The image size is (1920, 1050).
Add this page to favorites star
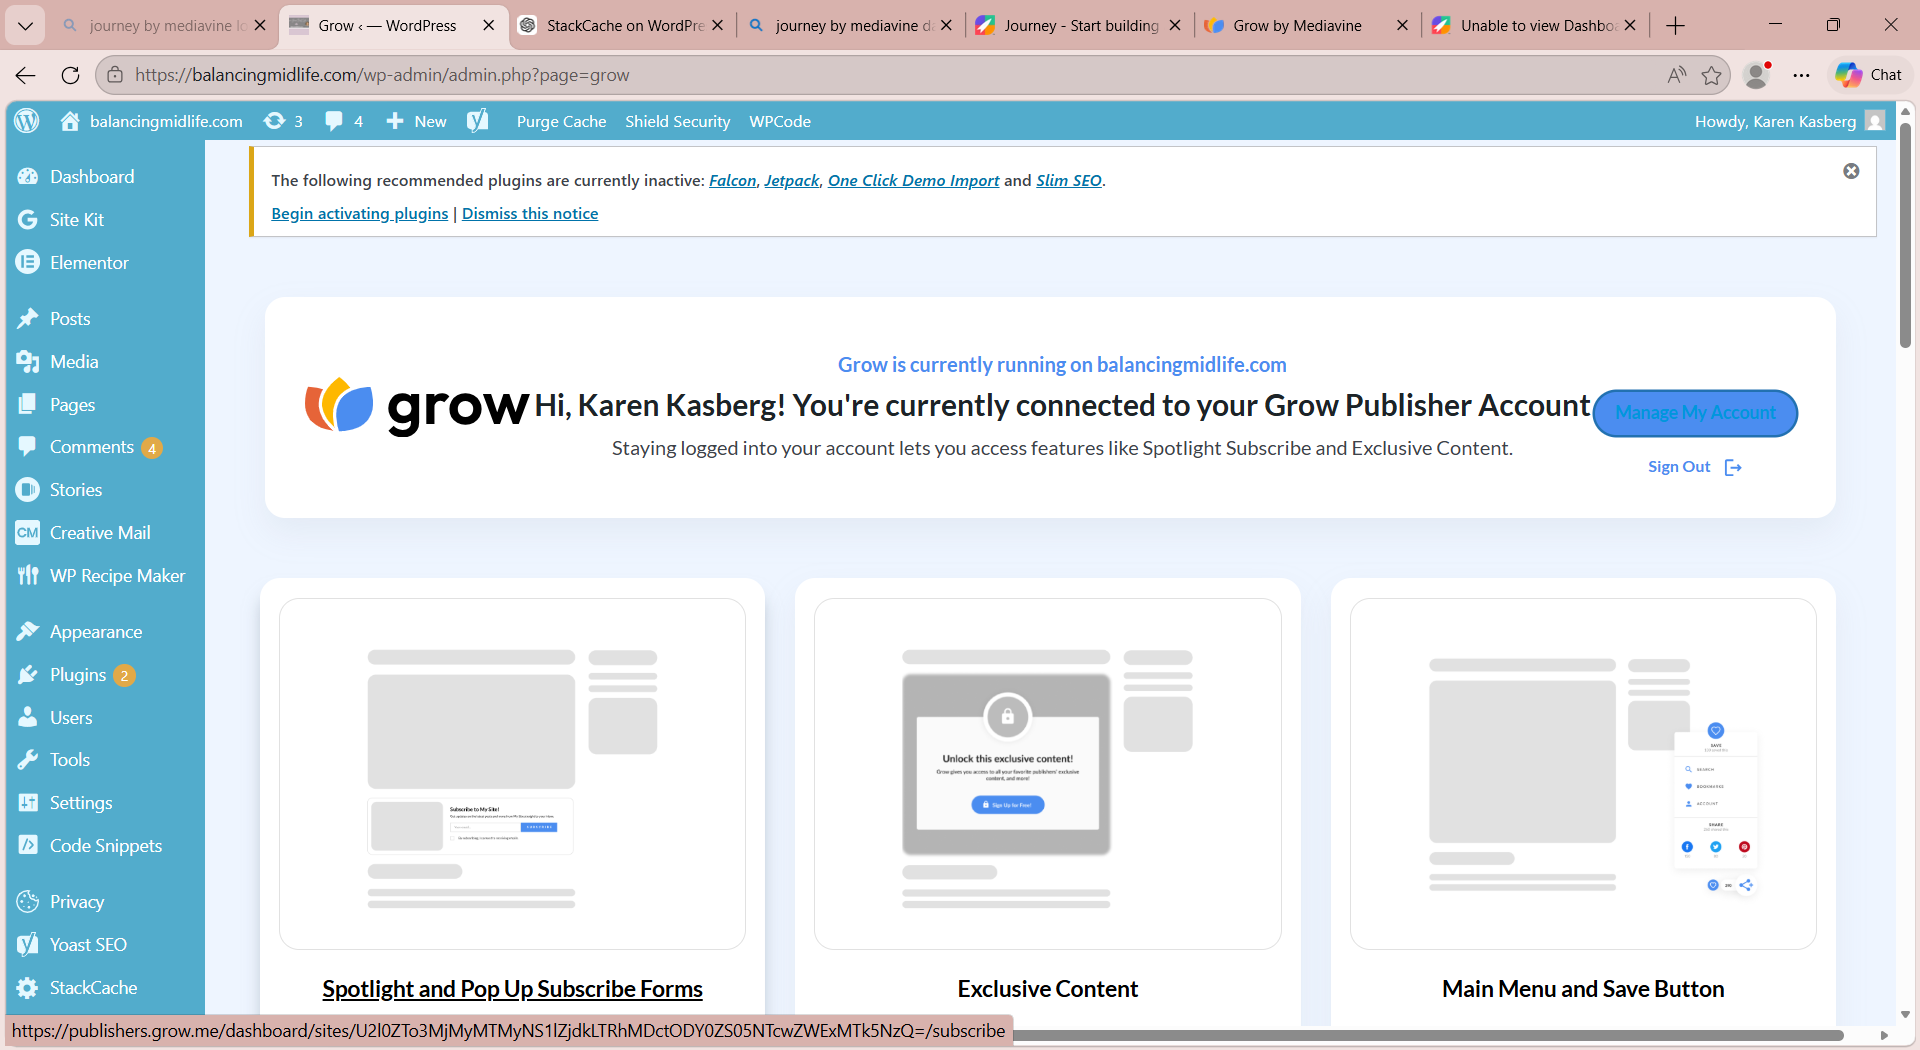click(x=1712, y=75)
